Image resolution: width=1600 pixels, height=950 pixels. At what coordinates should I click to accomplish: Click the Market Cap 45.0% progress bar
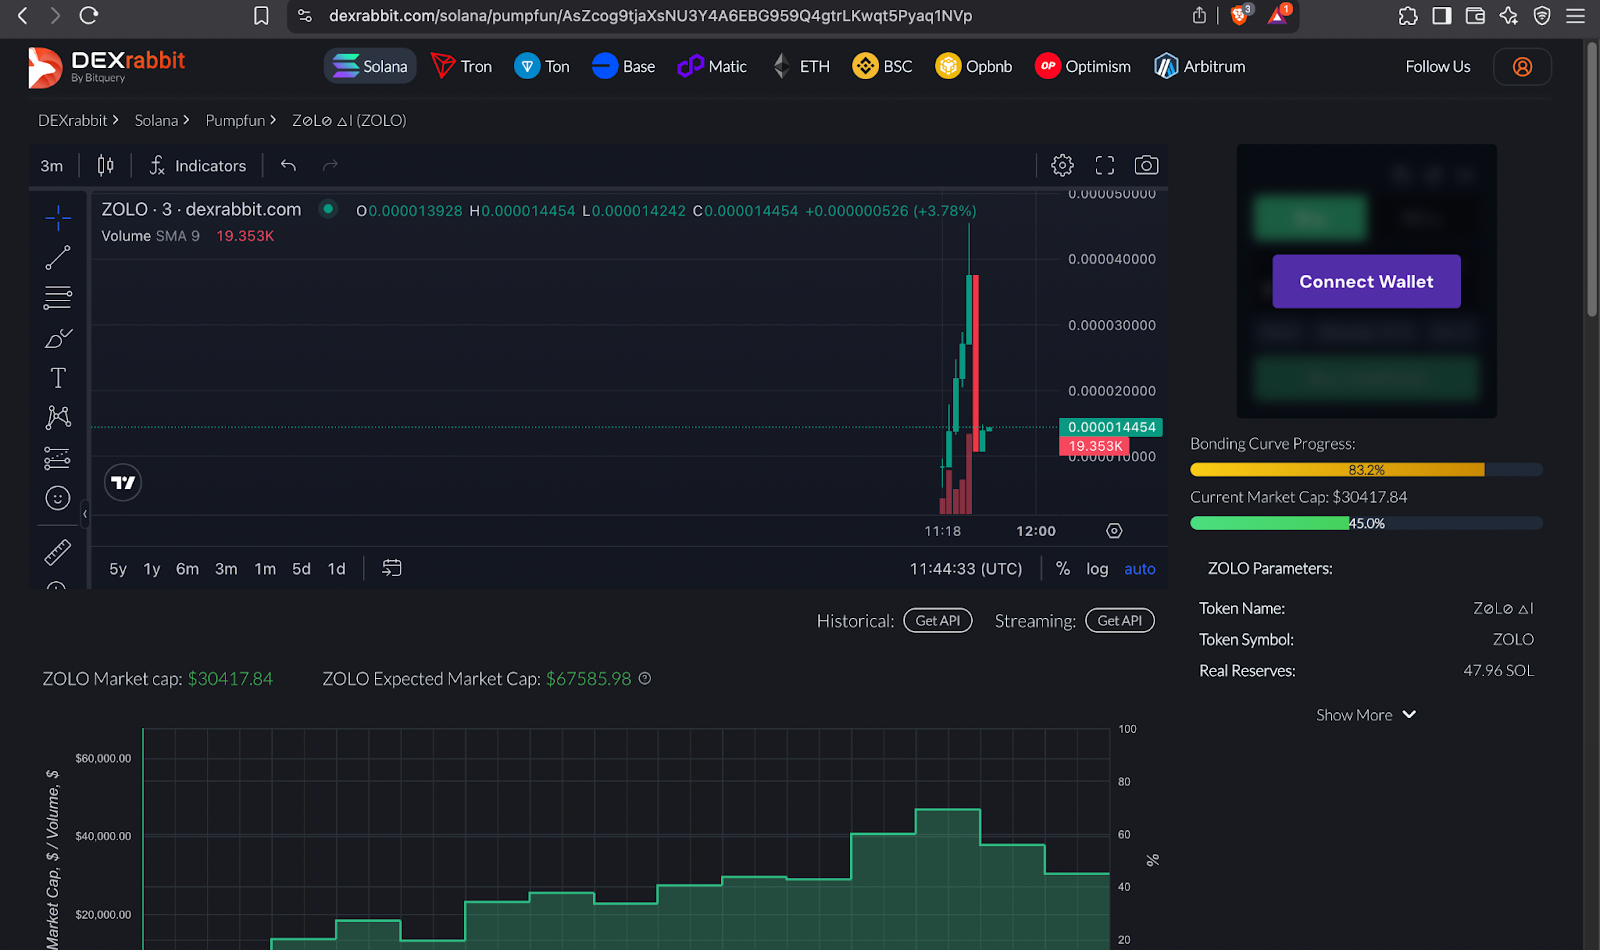tap(1366, 523)
